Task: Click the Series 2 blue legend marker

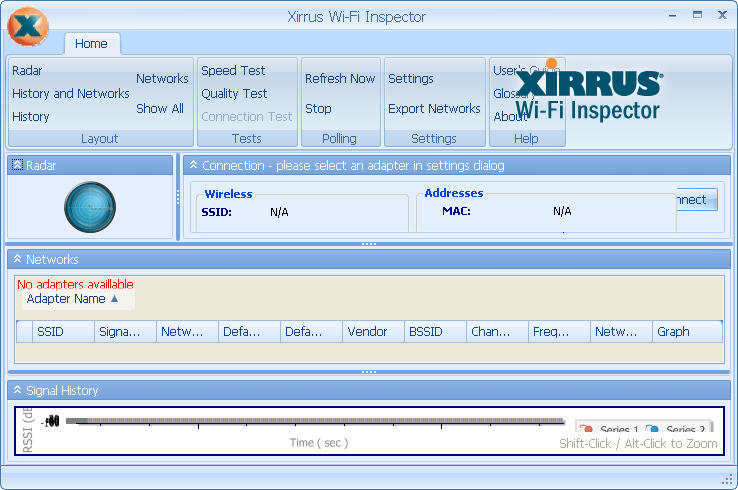Action: (x=652, y=430)
